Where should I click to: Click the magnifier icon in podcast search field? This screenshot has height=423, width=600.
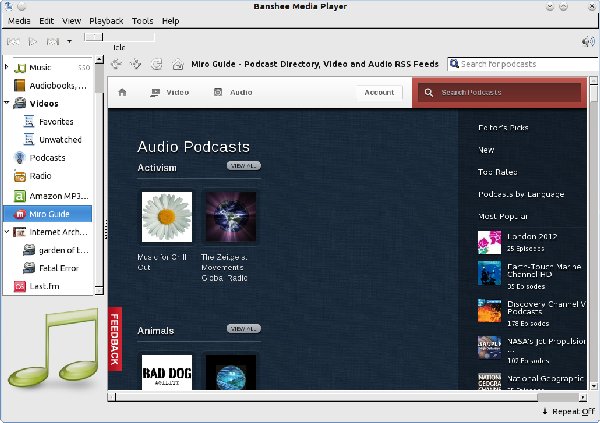pyautogui.click(x=454, y=64)
